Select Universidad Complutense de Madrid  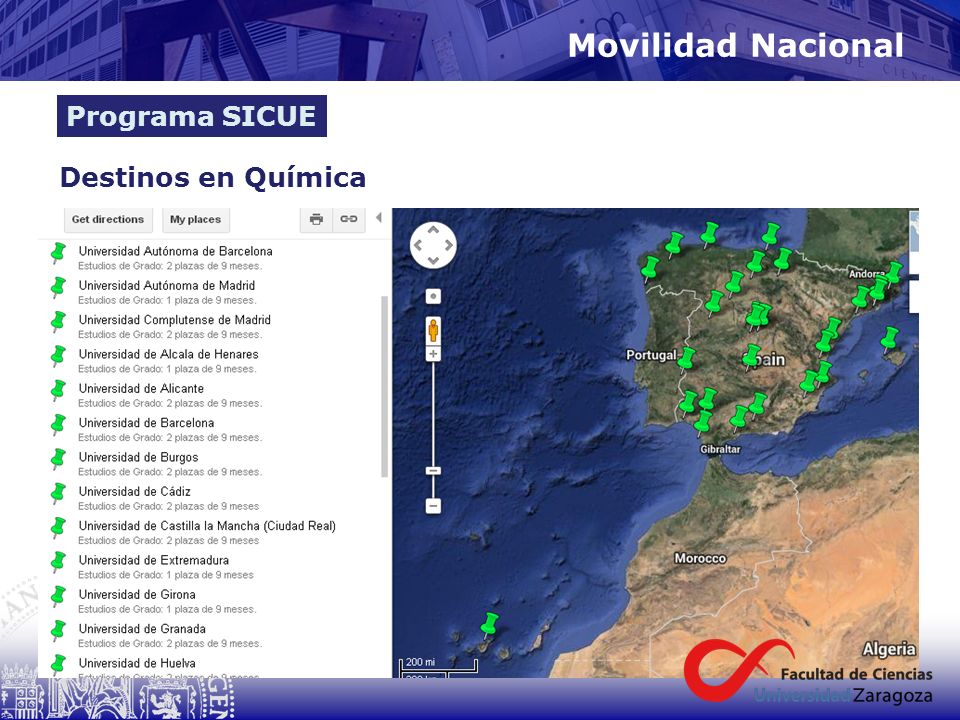(174, 320)
